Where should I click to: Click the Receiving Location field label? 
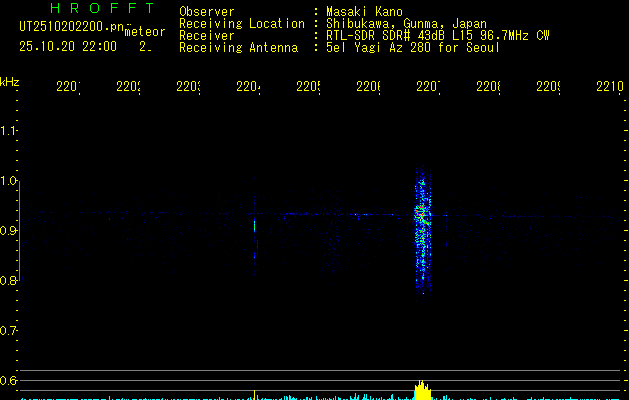(242, 24)
